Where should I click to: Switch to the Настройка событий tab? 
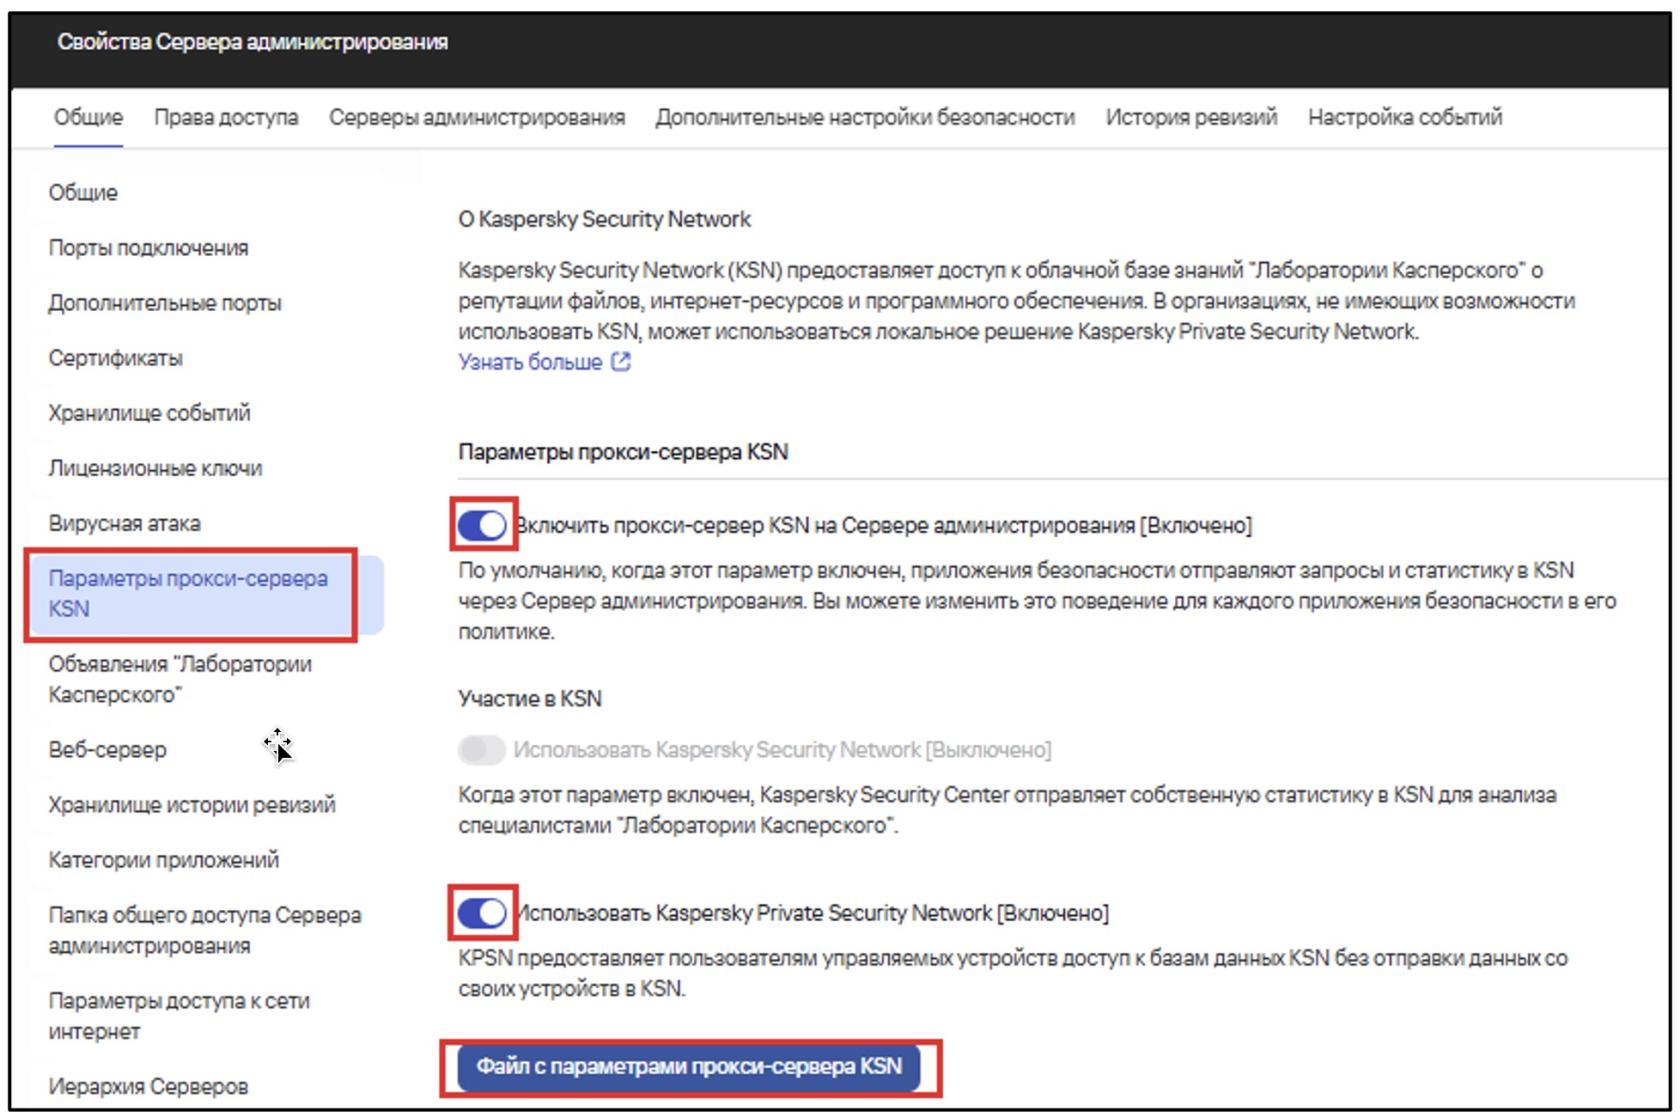tap(1405, 117)
